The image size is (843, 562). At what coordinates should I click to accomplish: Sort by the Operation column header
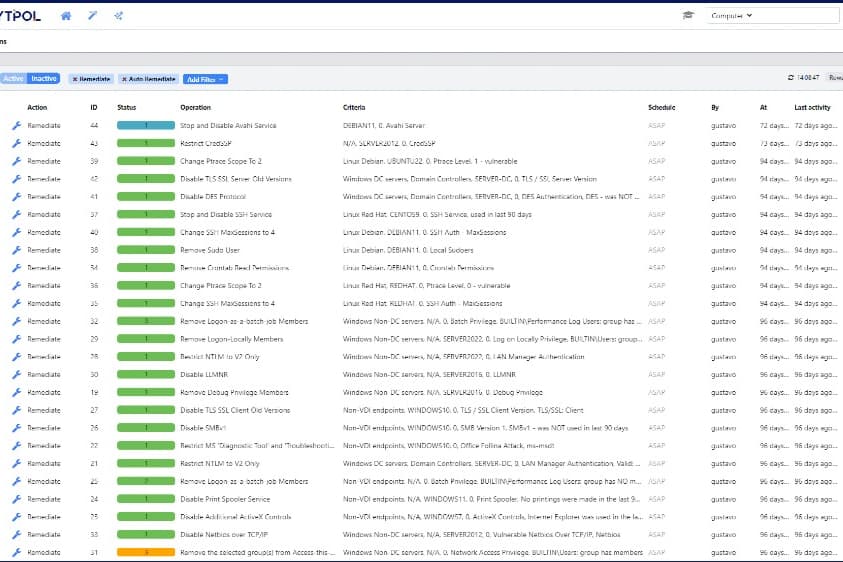196,108
